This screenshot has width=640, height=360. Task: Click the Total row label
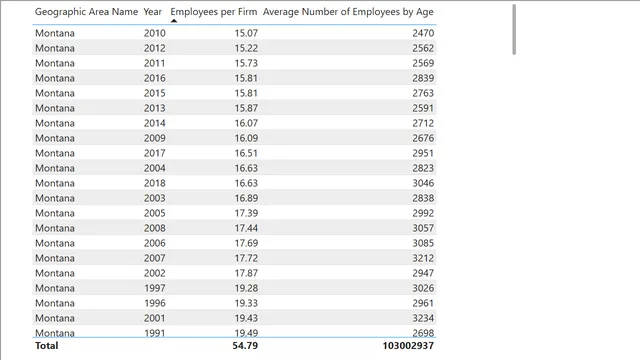pos(47,346)
